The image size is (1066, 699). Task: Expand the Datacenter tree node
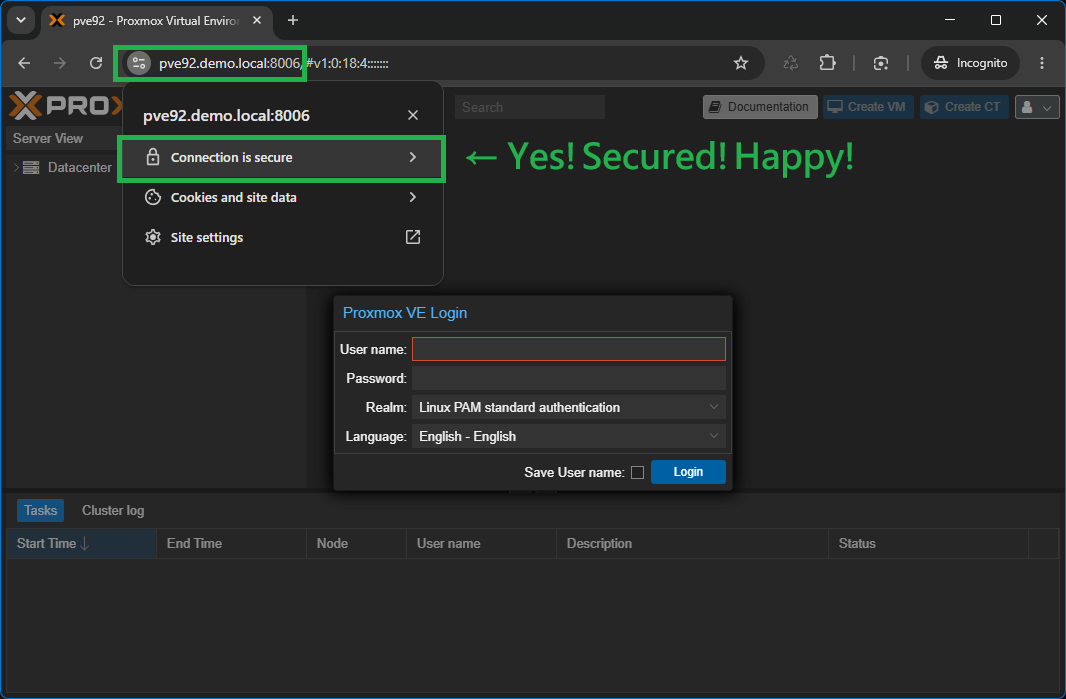[16, 167]
